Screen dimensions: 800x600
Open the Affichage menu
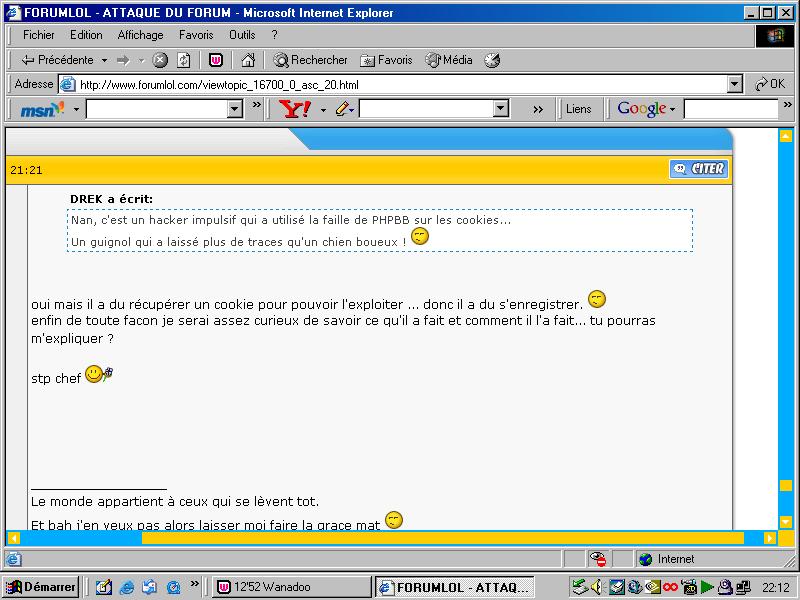(140, 35)
